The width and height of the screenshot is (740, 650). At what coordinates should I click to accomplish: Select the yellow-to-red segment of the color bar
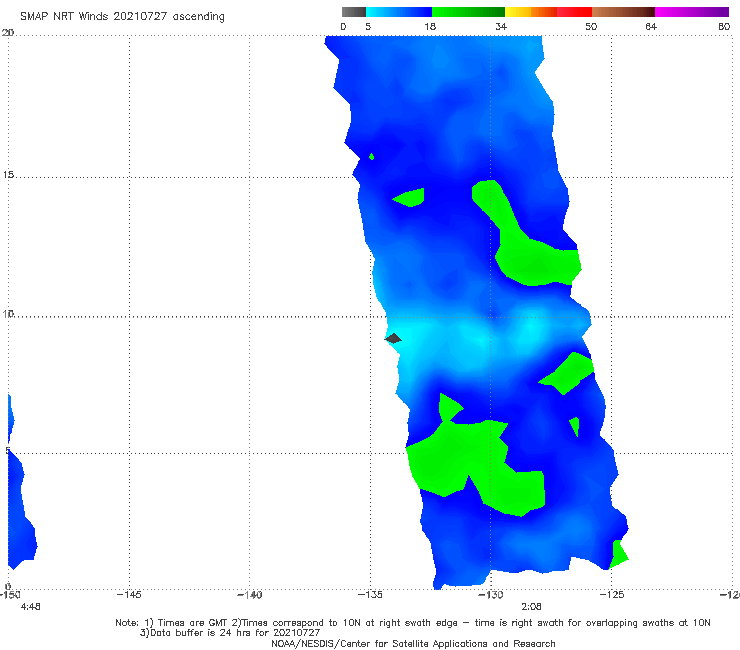[549, 12]
